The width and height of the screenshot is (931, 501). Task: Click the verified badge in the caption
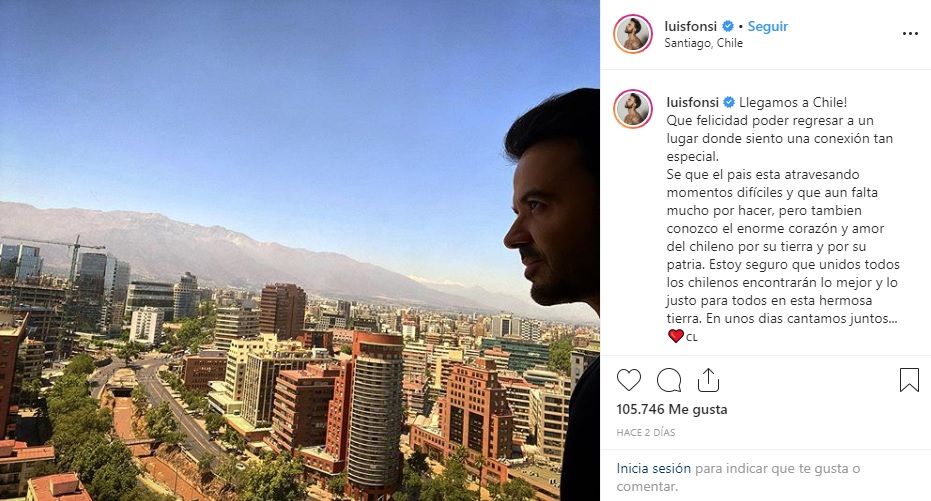point(729,102)
